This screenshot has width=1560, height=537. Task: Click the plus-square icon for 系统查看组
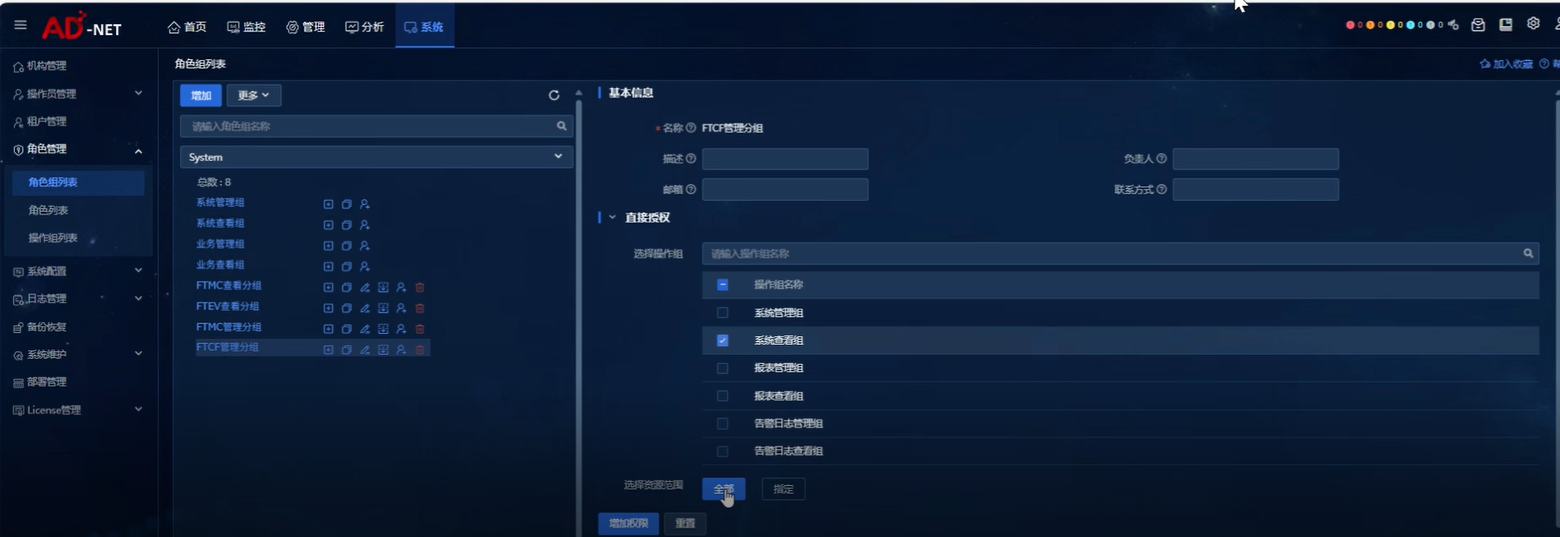tap(328, 225)
